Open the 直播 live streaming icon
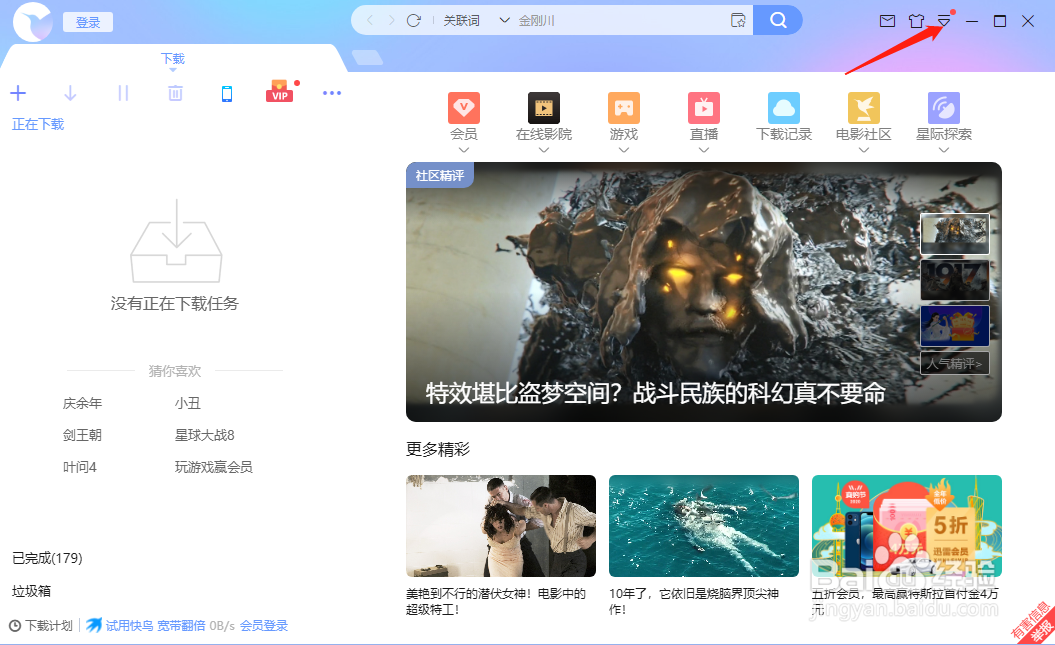1055x645 pixels. 704,108
